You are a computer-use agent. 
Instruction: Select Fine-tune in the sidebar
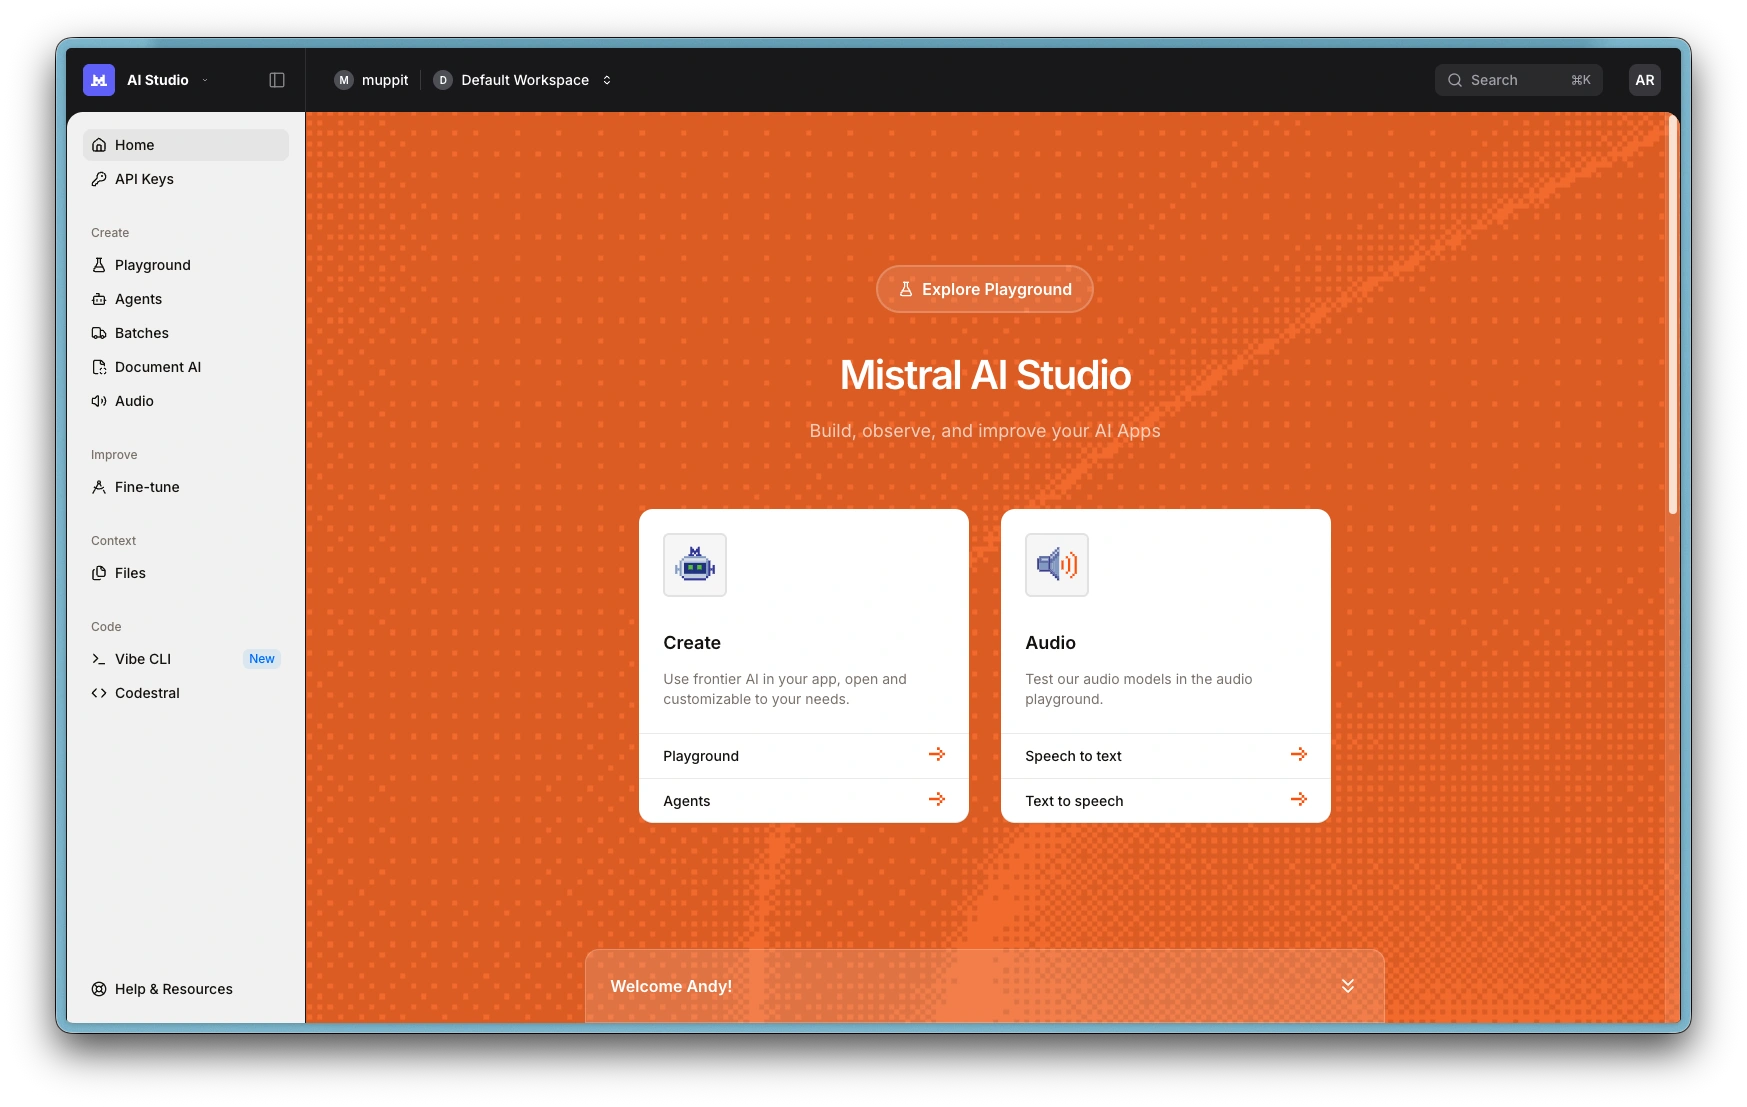[147, 487]
